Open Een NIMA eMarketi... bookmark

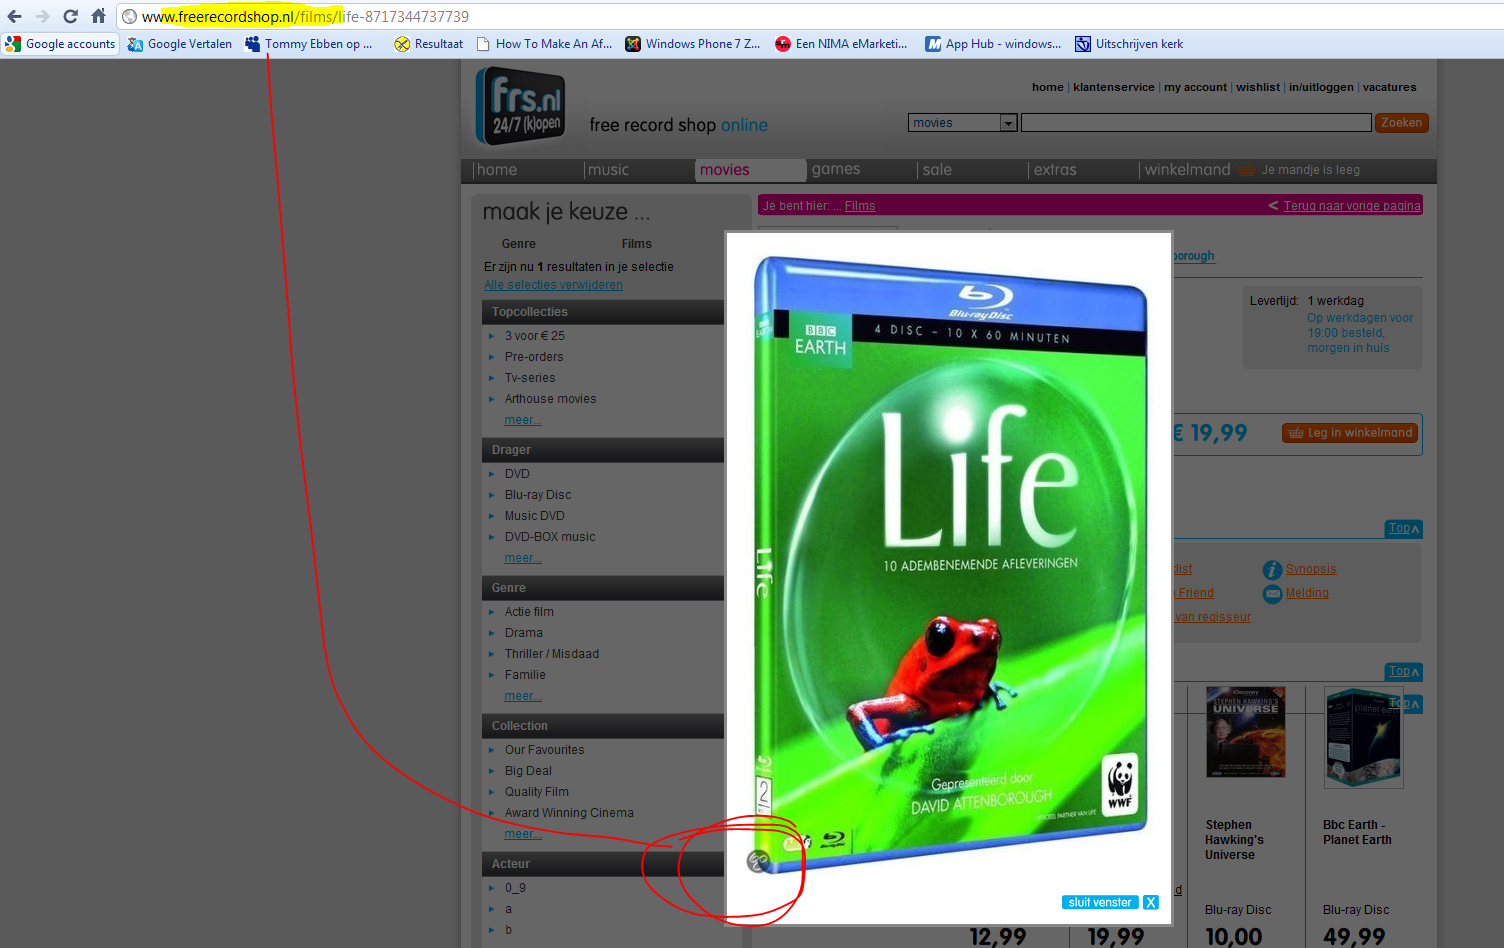click(842, 44)
